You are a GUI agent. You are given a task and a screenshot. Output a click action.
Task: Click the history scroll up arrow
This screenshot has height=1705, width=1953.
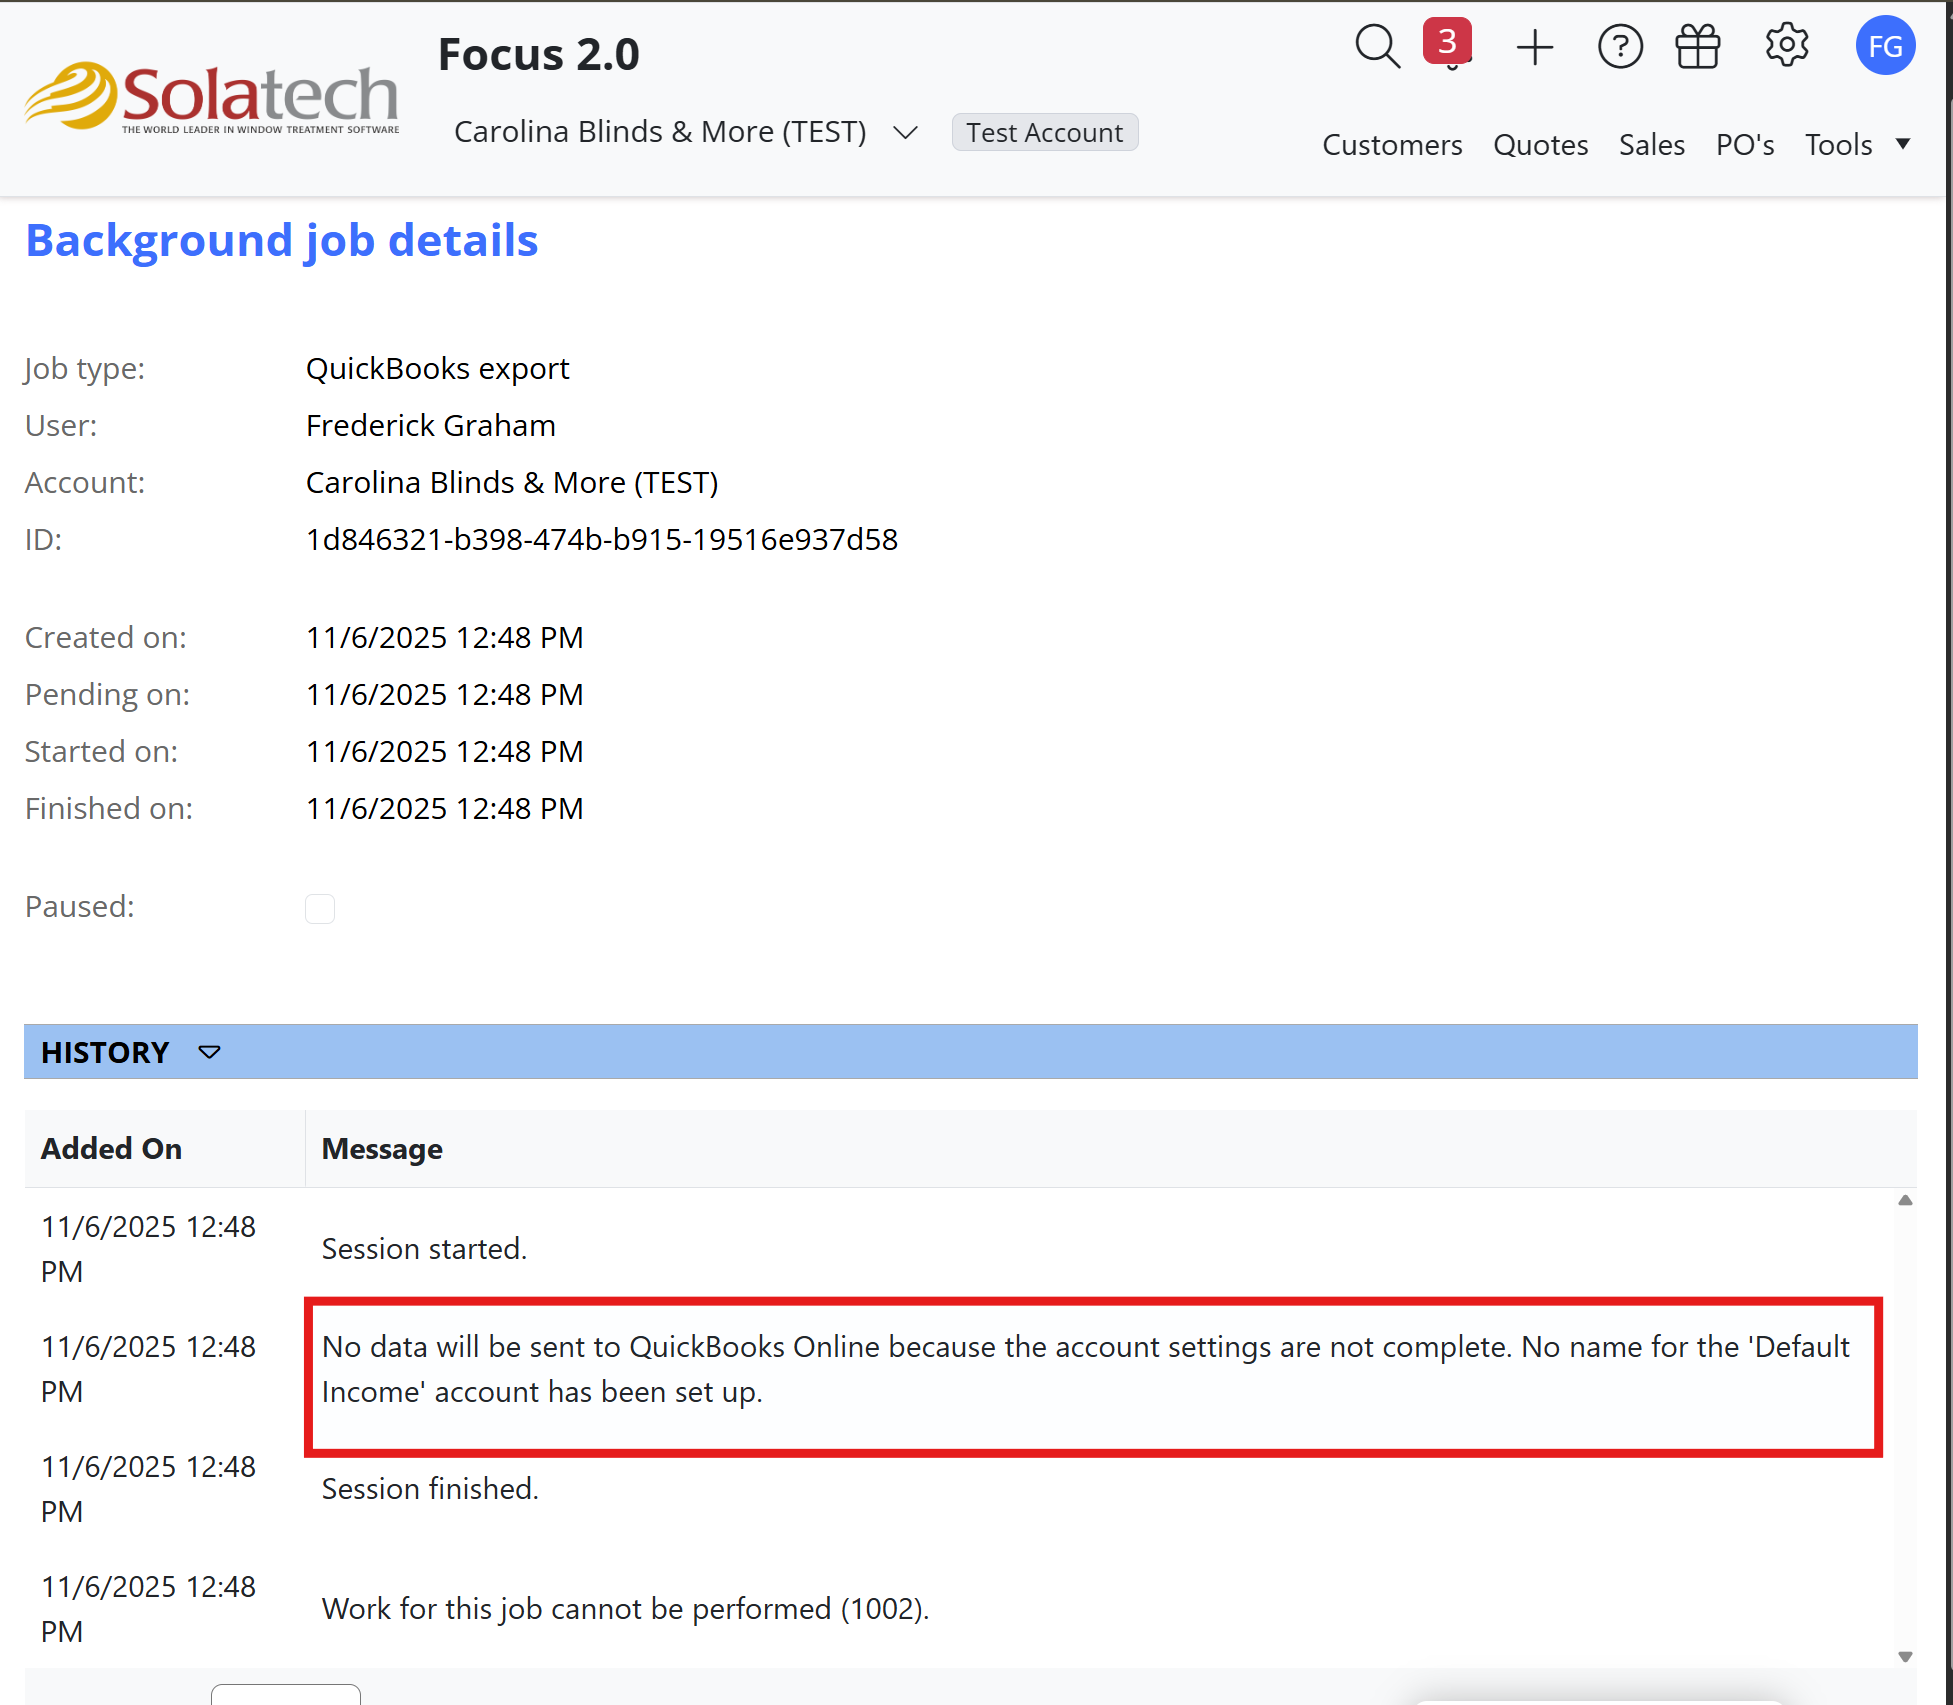(1905, 1201)
